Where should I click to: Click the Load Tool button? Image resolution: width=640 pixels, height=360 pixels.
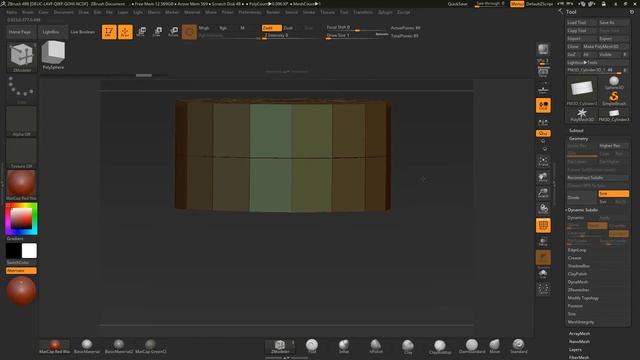[581, 22]
